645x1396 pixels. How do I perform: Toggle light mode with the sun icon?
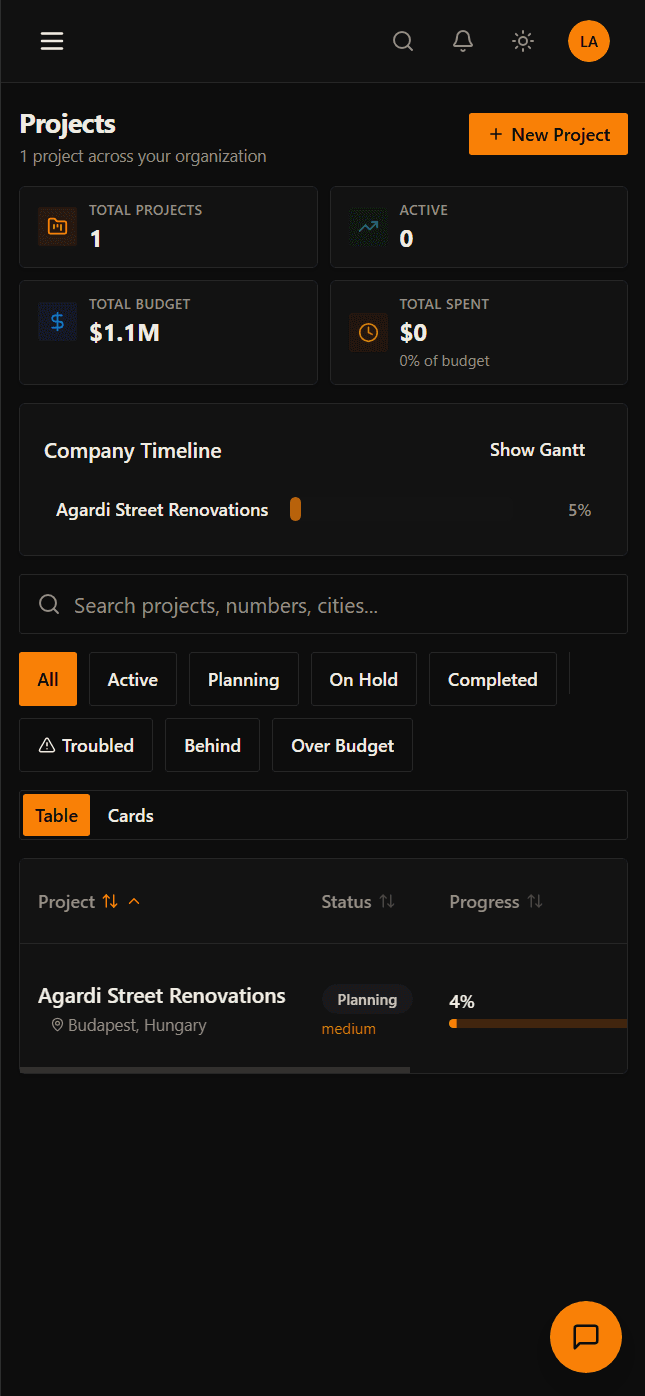pos(523,41)
